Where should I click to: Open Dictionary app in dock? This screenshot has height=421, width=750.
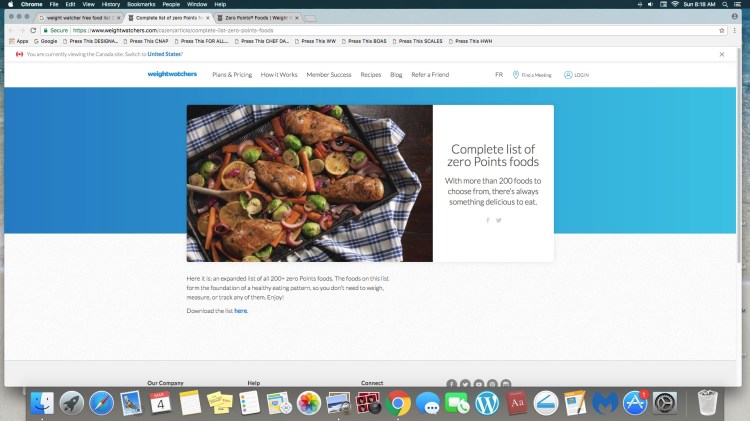pos(517,403)
